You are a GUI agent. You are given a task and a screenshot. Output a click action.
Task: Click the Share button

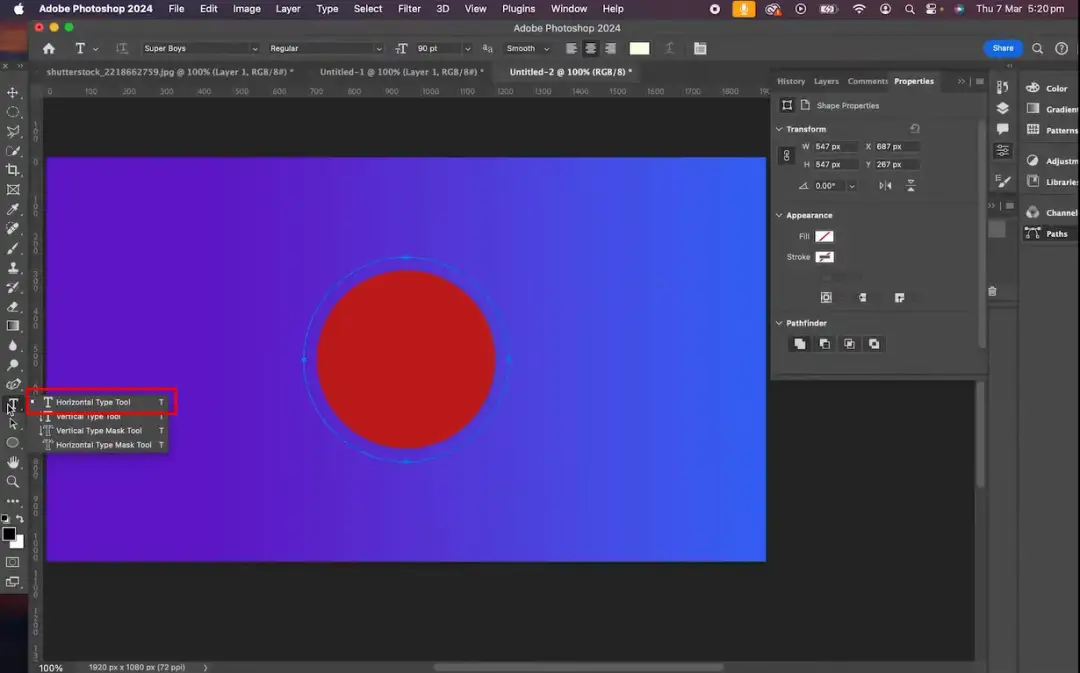point(1002,48)
